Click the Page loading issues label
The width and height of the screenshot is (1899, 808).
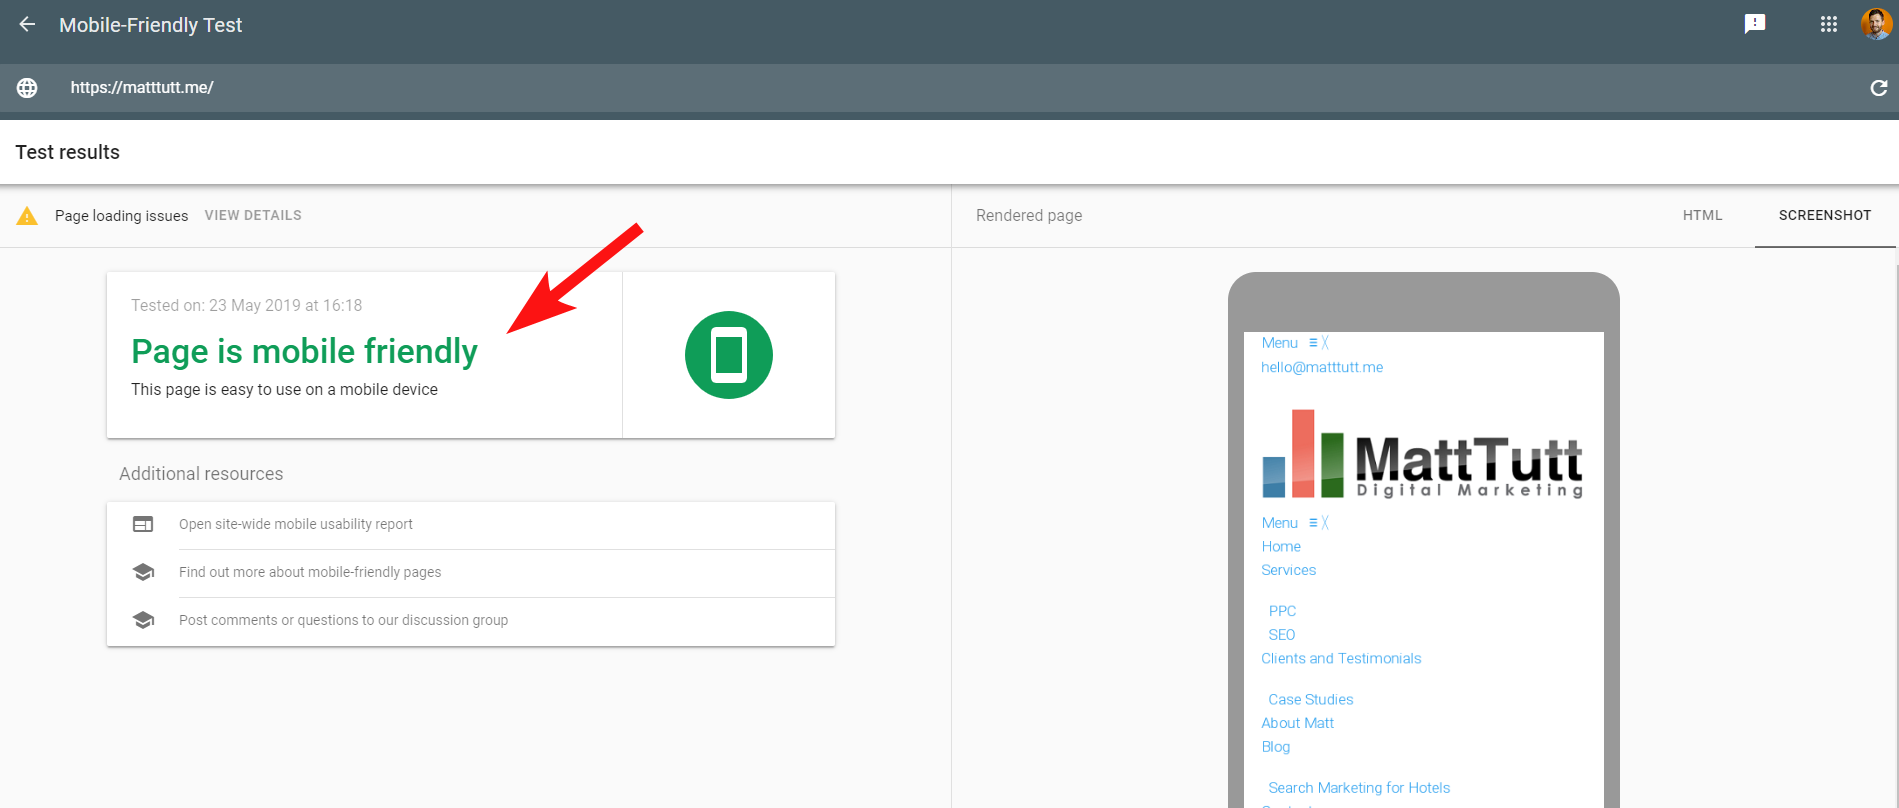click(121, 216)
